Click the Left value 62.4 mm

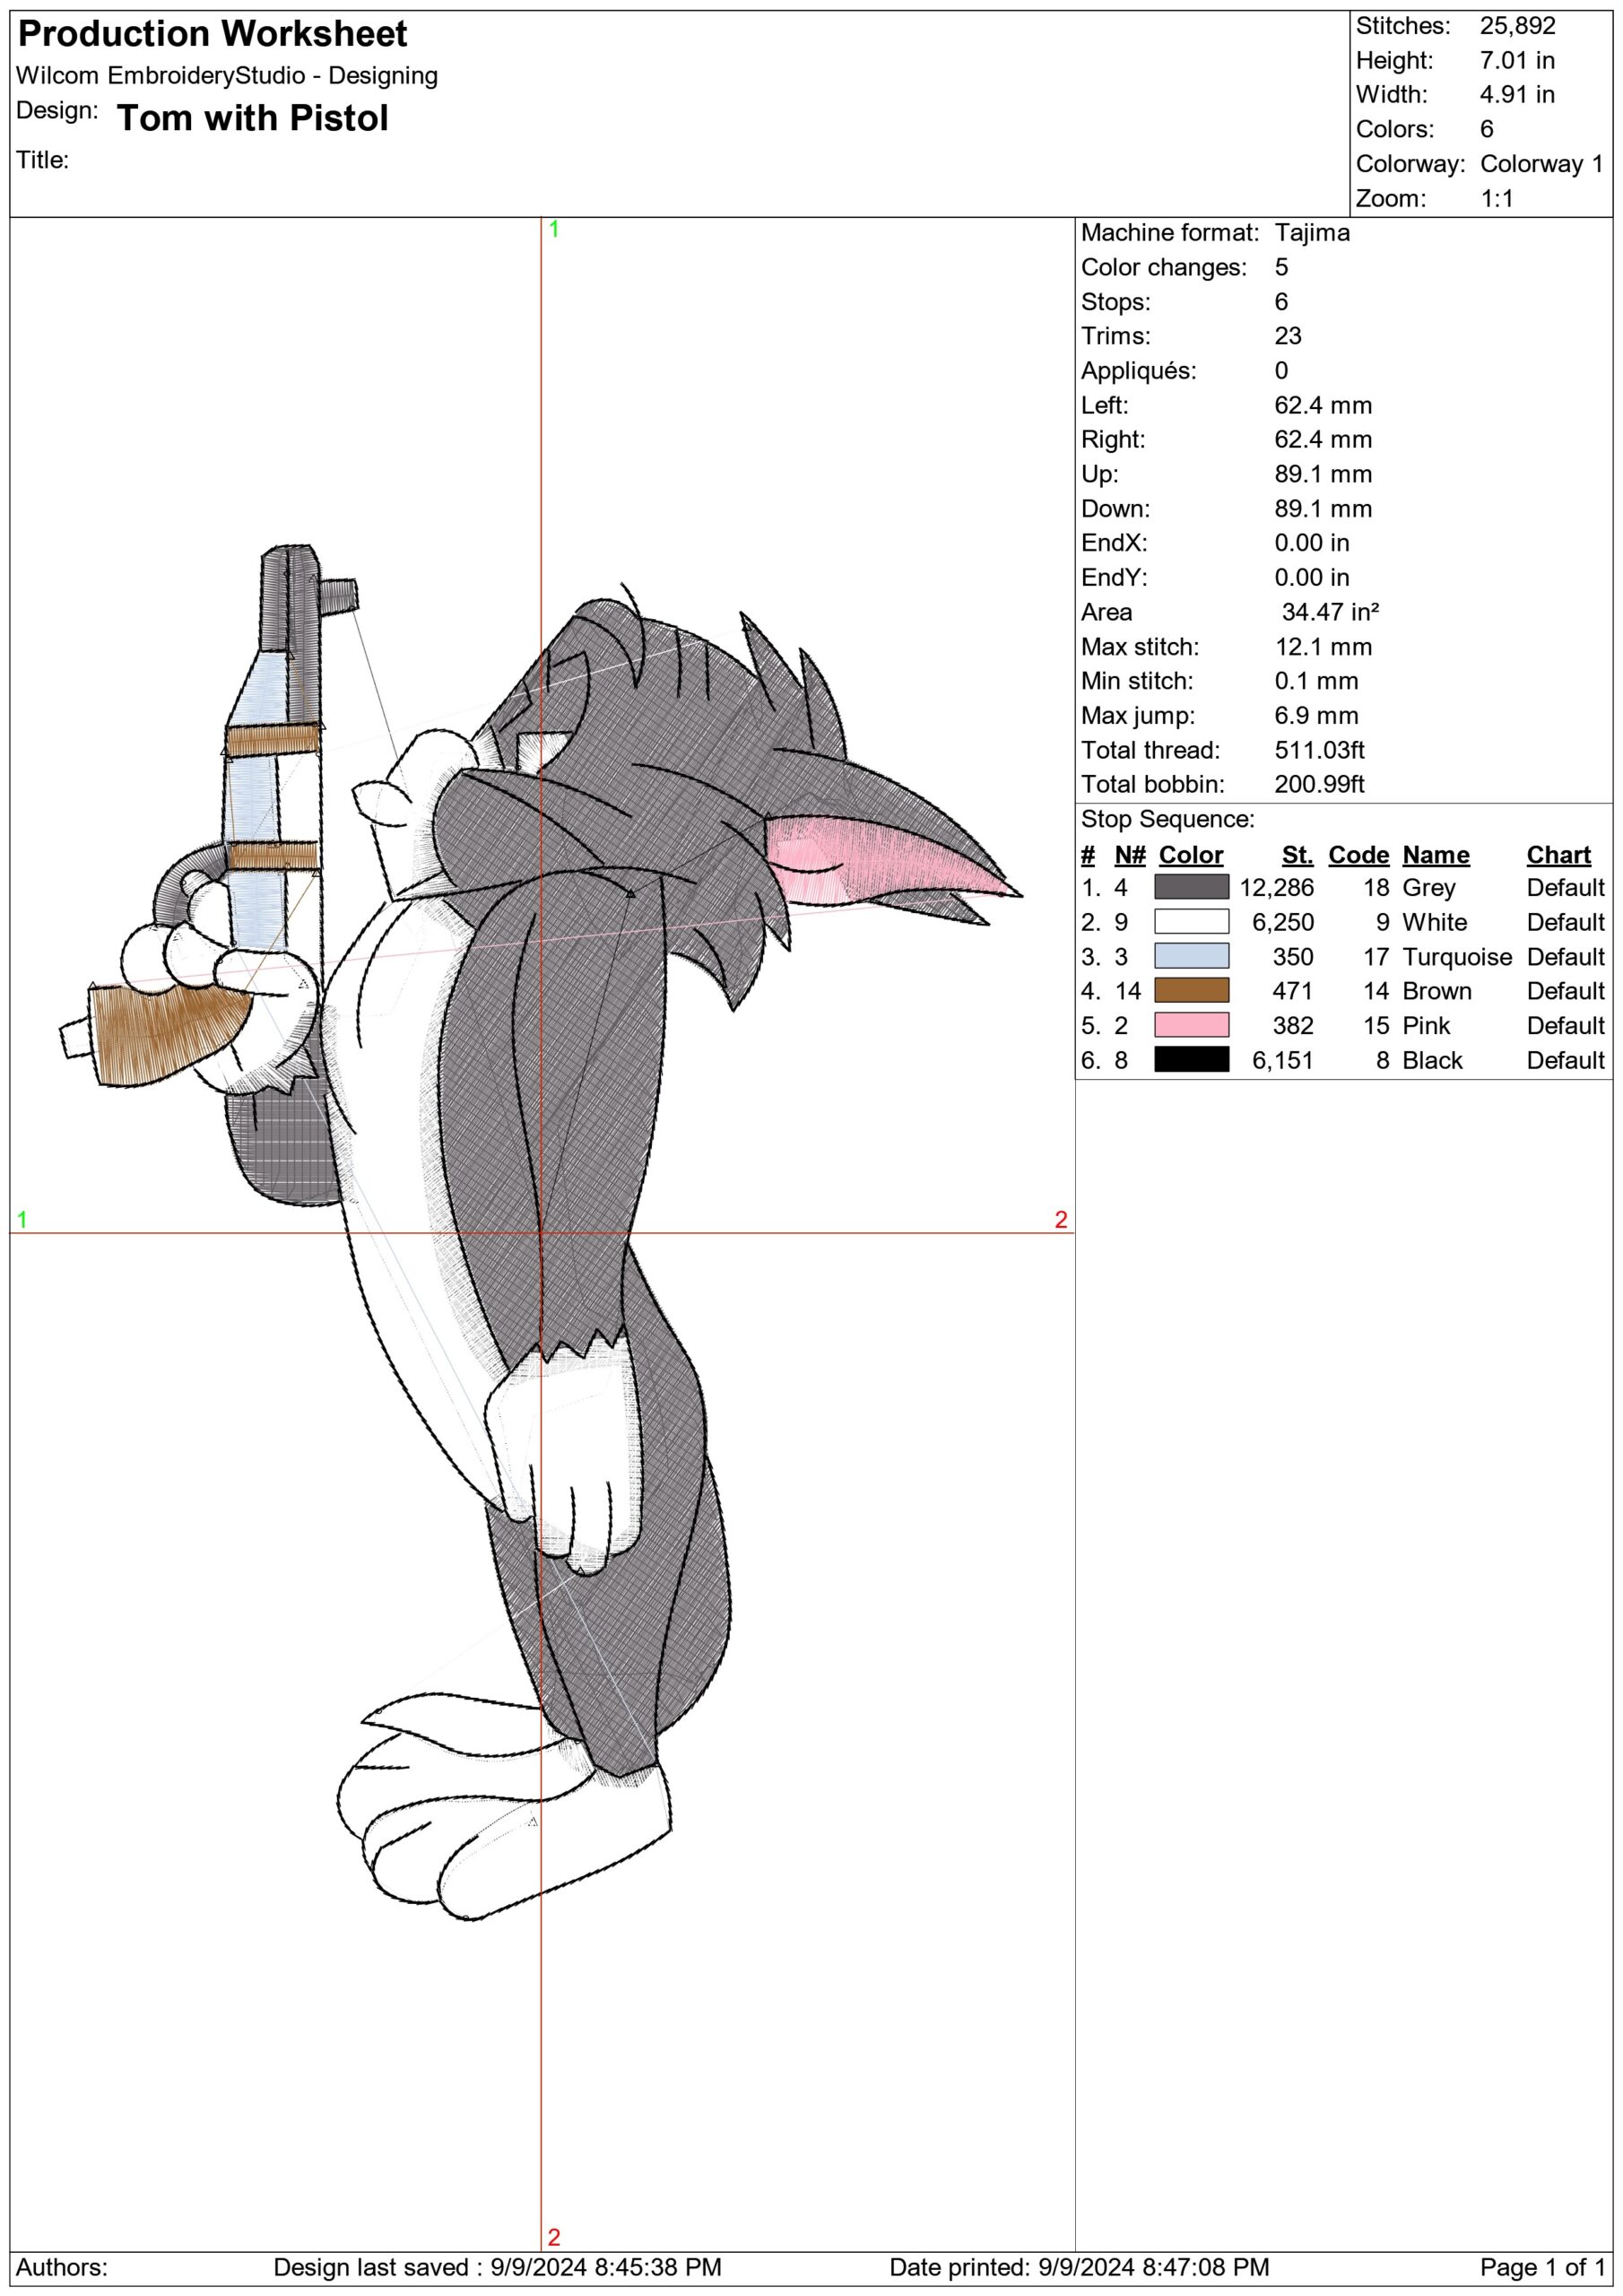(x=1323, y=405)
